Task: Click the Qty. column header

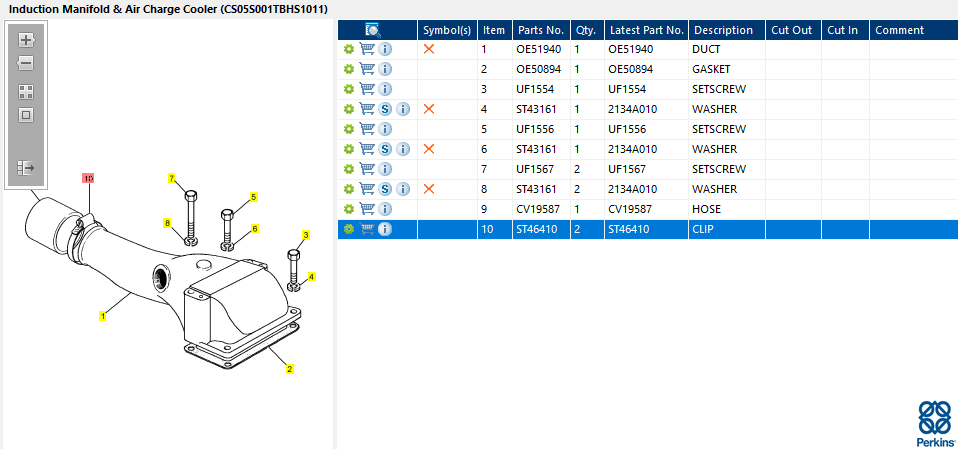Action: coord(587,30)
